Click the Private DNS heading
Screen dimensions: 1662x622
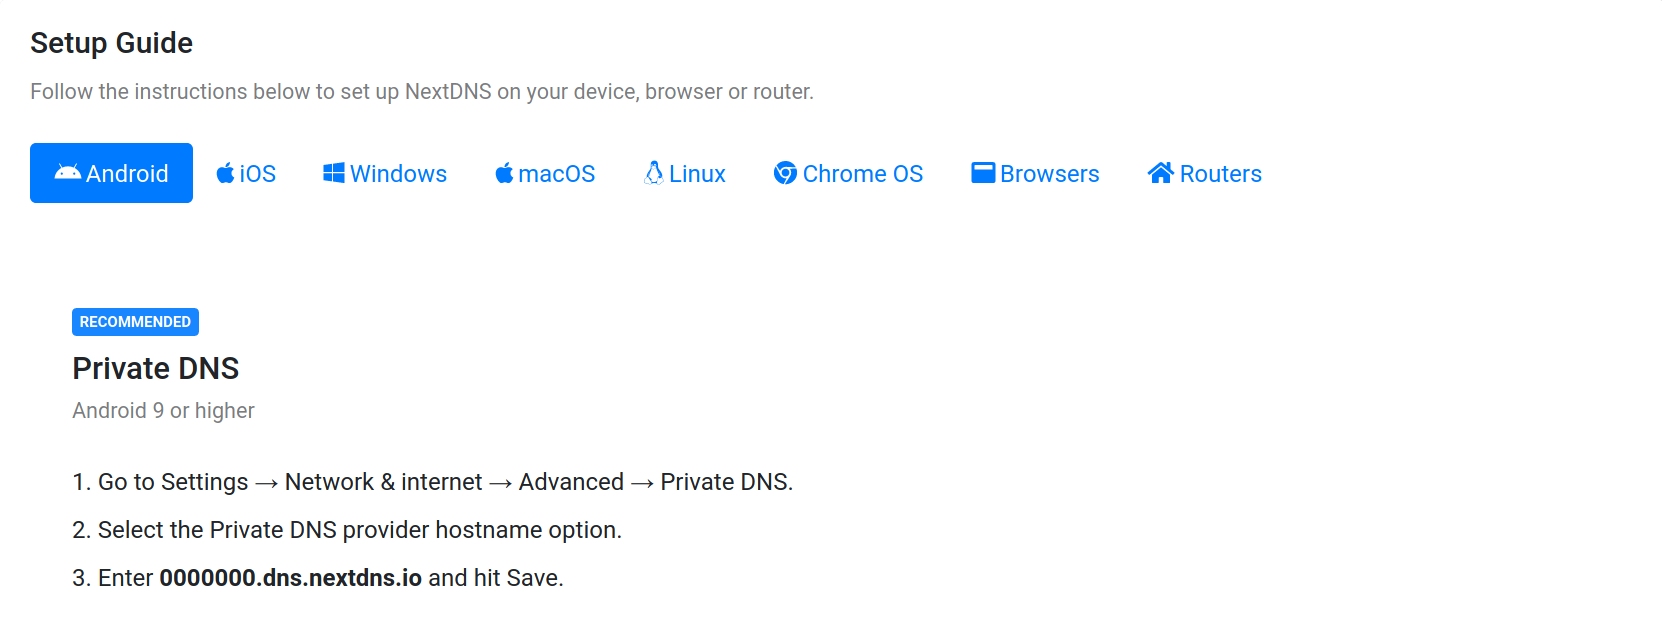tap(156, 368)
